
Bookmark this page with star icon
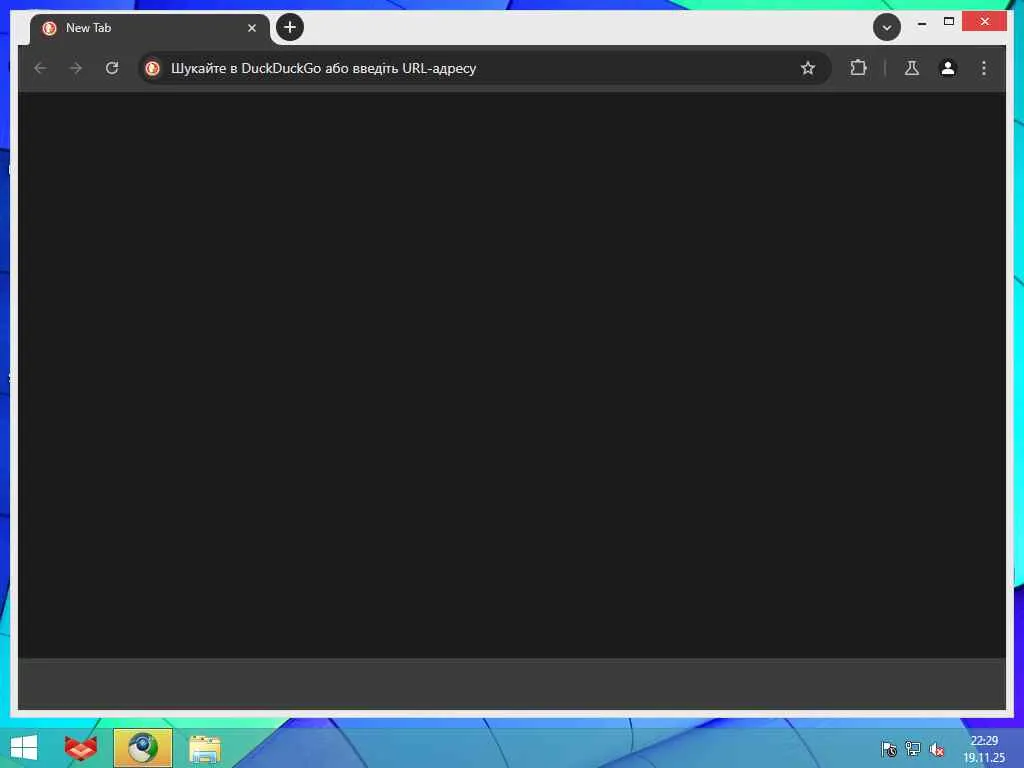click(x=808, y=68)
